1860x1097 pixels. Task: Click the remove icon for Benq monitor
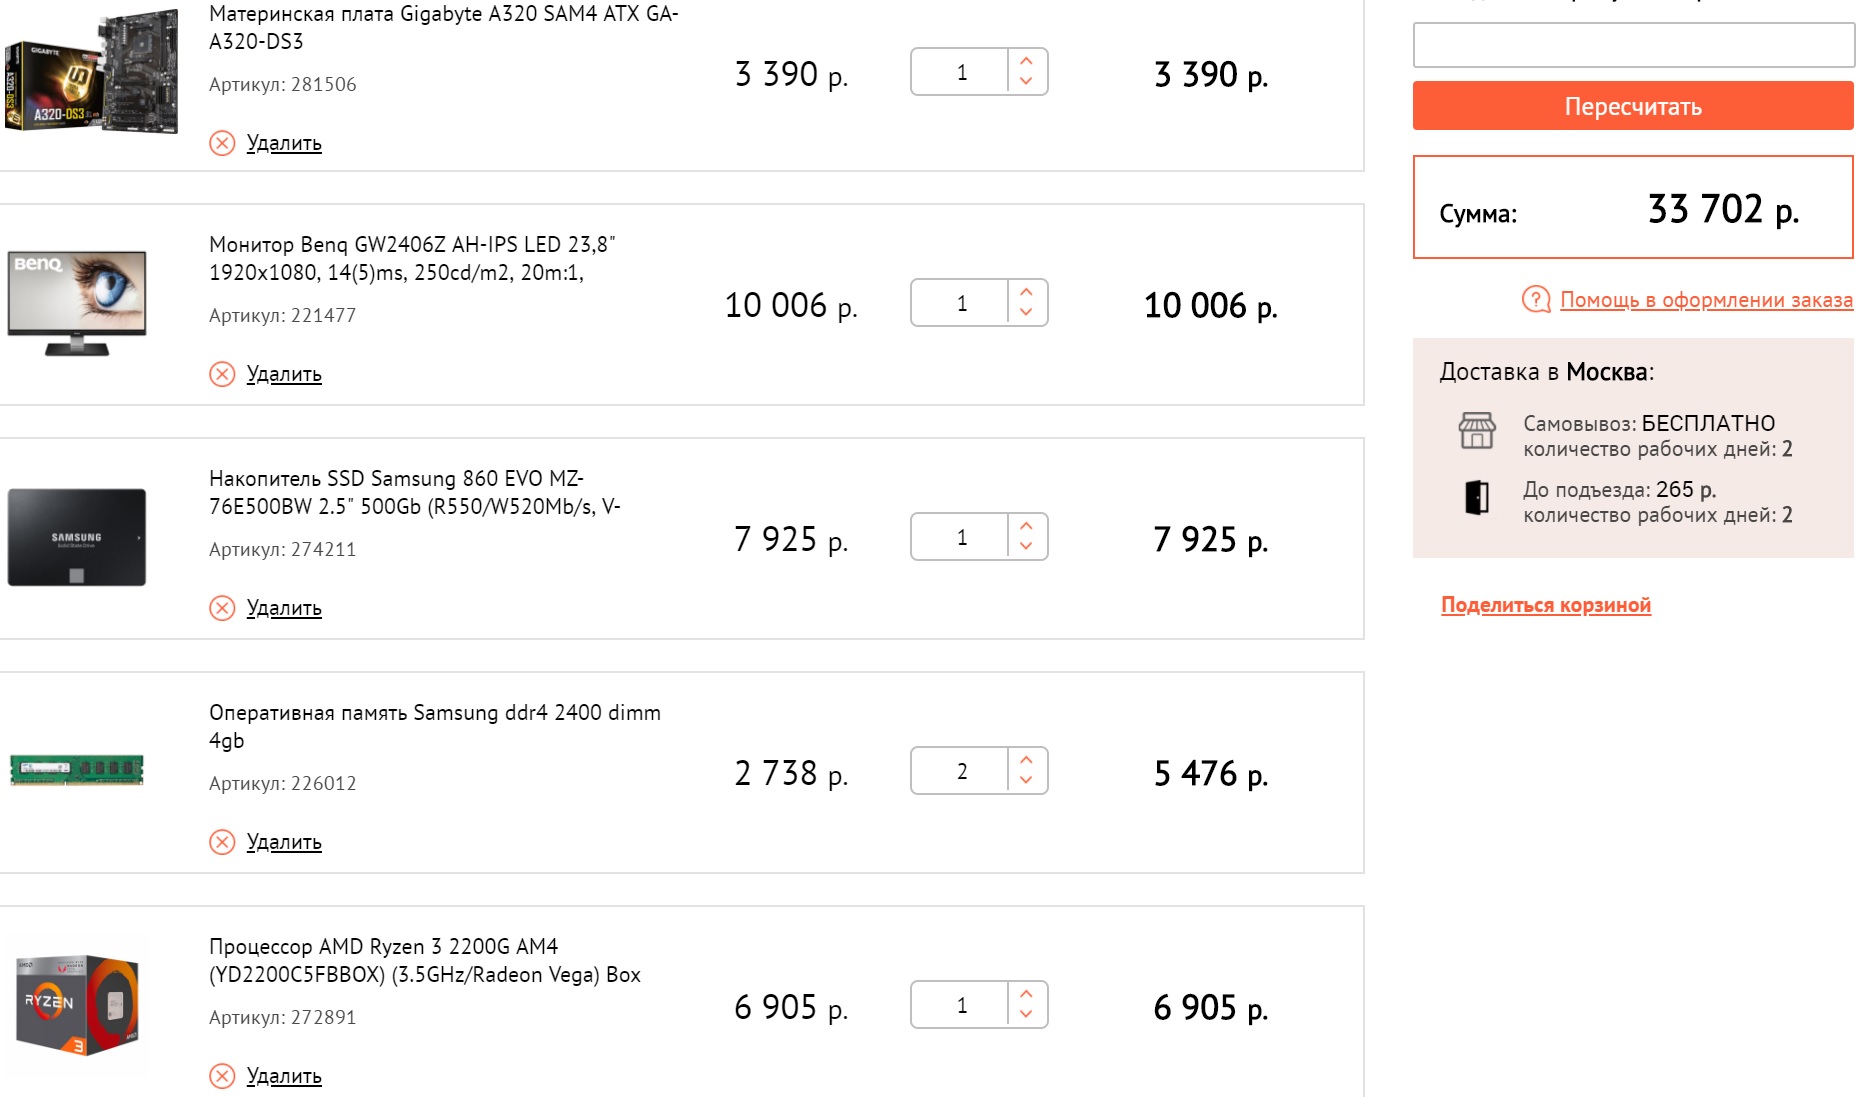click(x=222, y=374)
